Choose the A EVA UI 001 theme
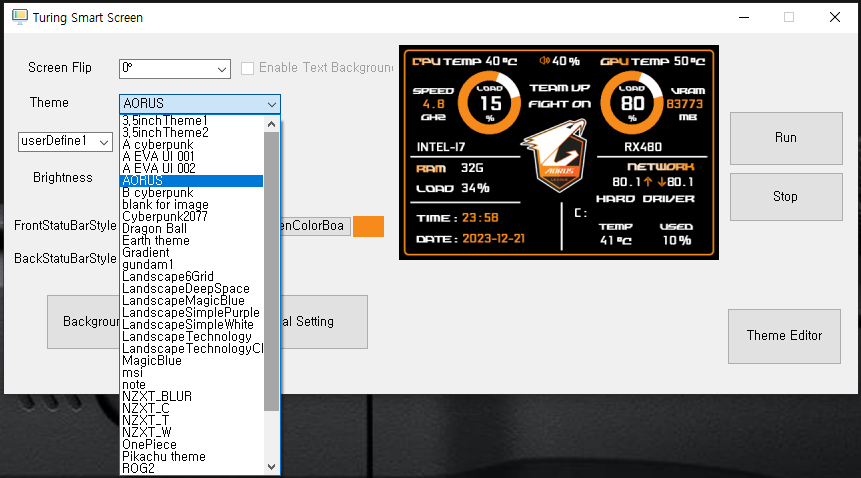This screenshot has width=861, height=478. (x=191, y=156)
